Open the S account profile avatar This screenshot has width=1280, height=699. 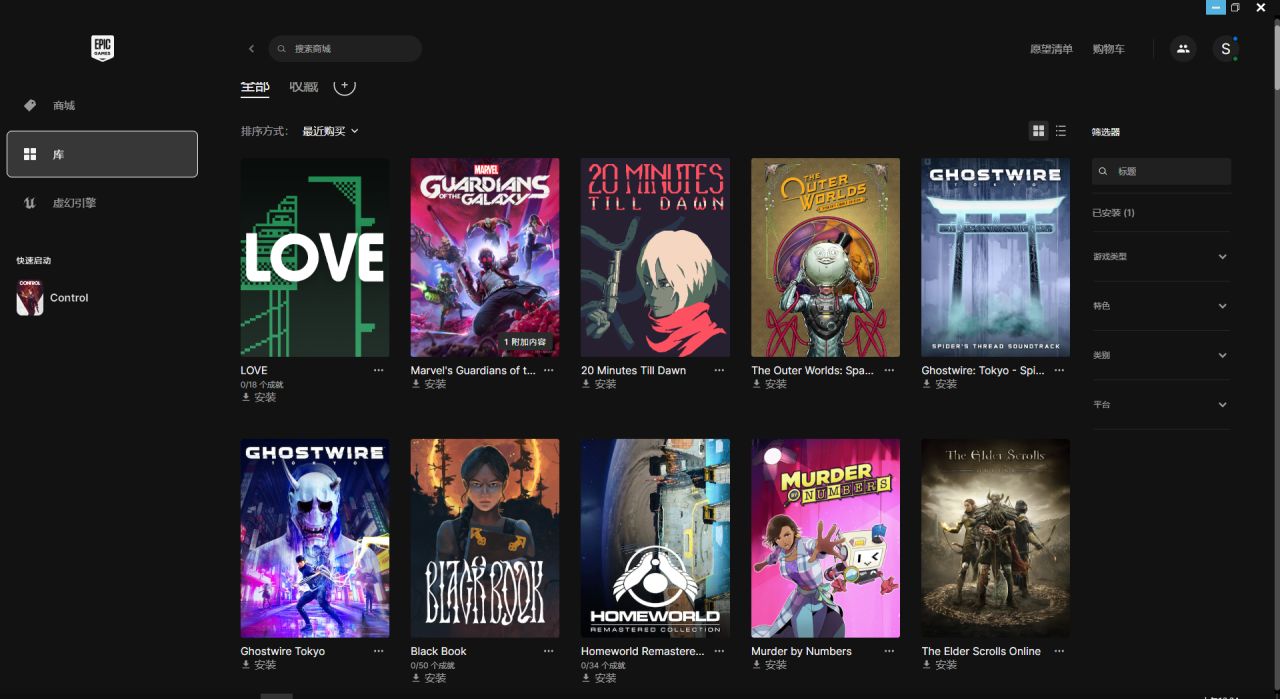click(x=1225, y=48)
